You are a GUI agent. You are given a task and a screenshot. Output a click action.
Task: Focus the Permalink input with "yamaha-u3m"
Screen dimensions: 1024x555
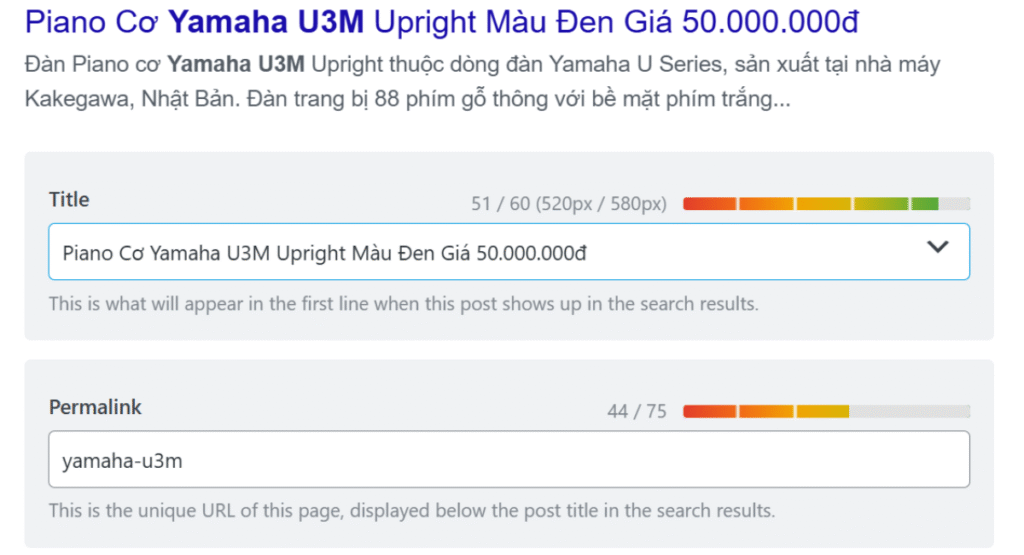(508, 460)
